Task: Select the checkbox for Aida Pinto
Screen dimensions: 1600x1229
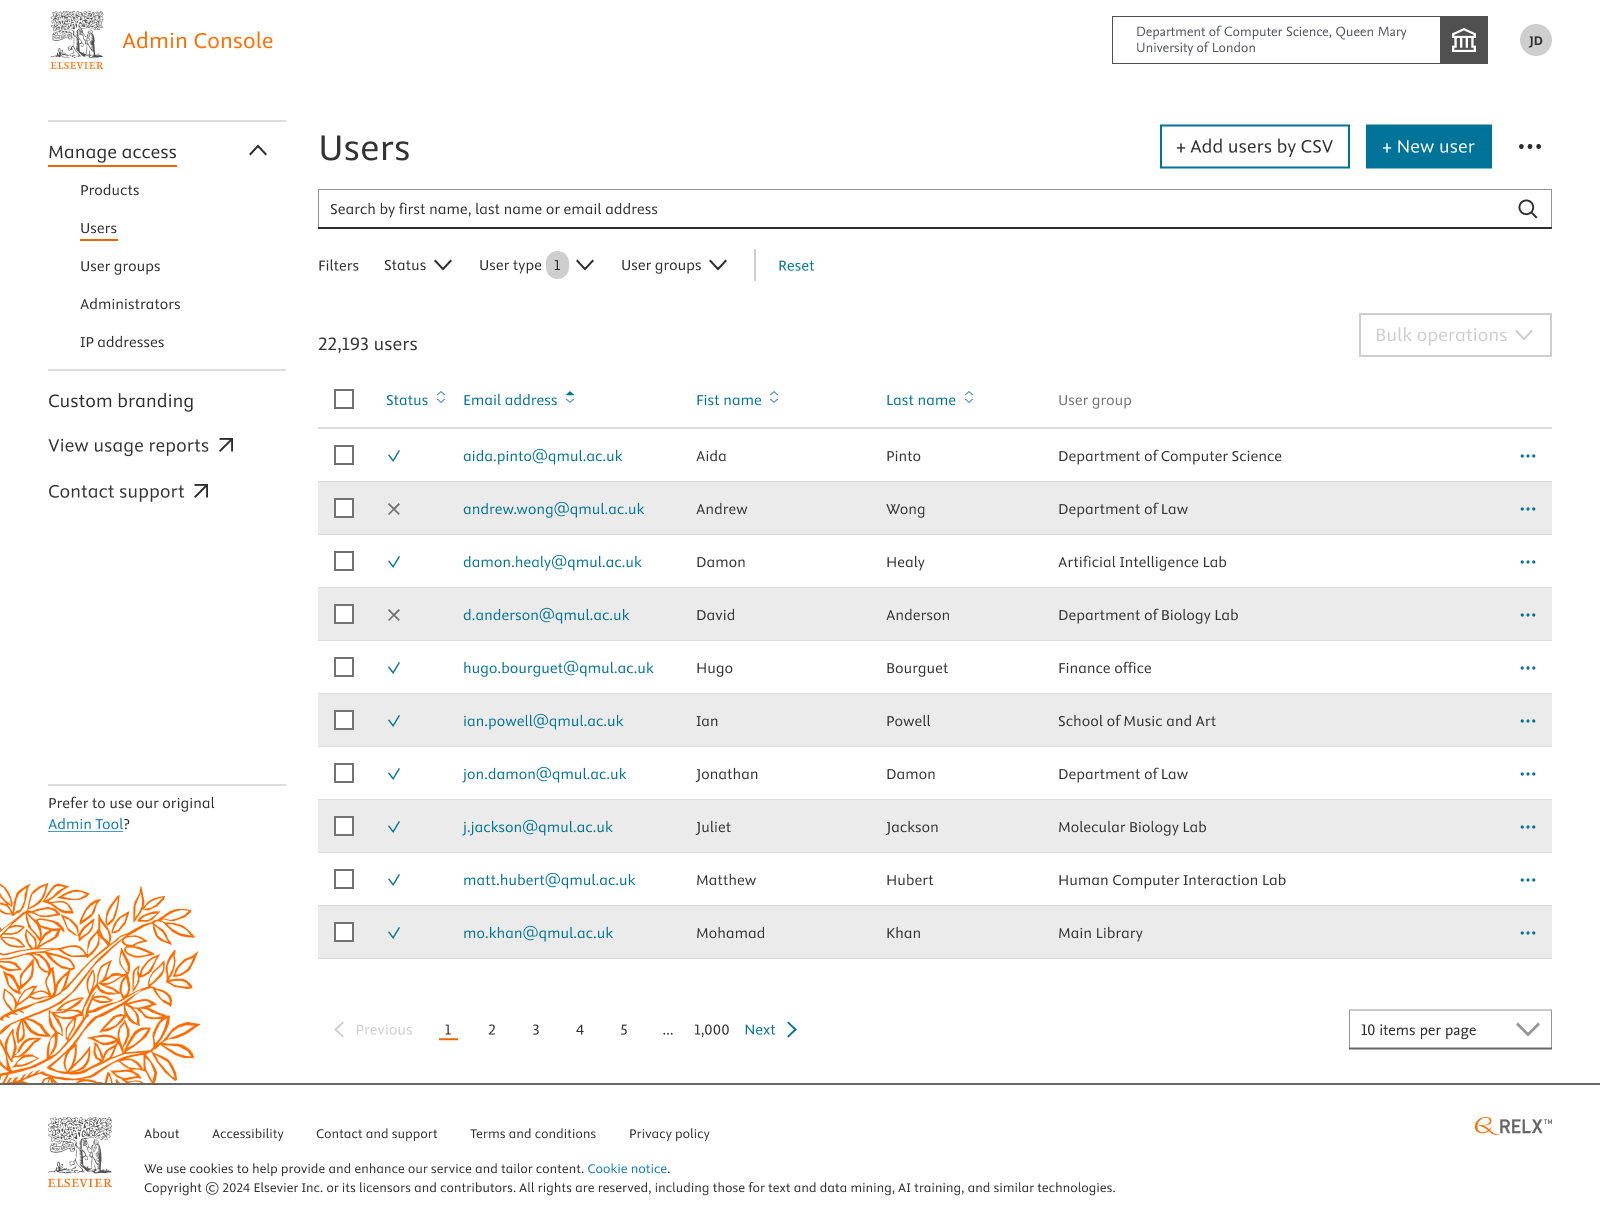Action: click(344, 455)
